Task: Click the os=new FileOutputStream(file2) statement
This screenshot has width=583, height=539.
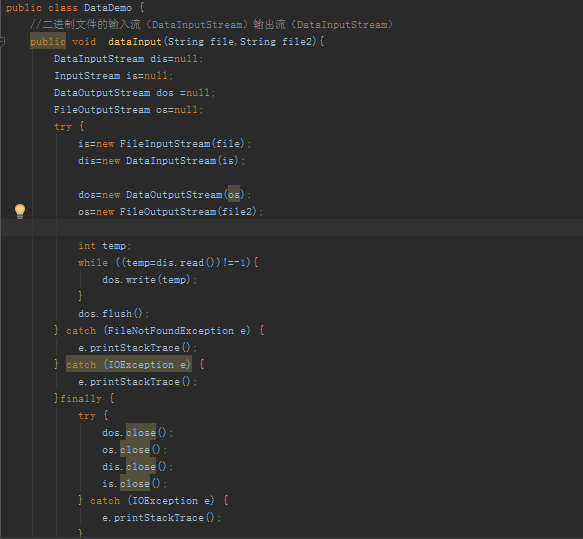Action: point(171,212)
